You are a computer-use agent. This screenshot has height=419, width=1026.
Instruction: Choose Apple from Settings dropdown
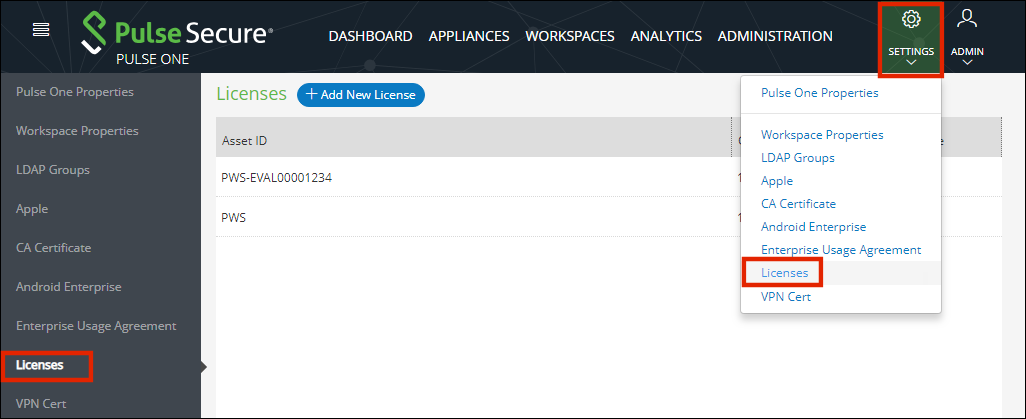777,181
